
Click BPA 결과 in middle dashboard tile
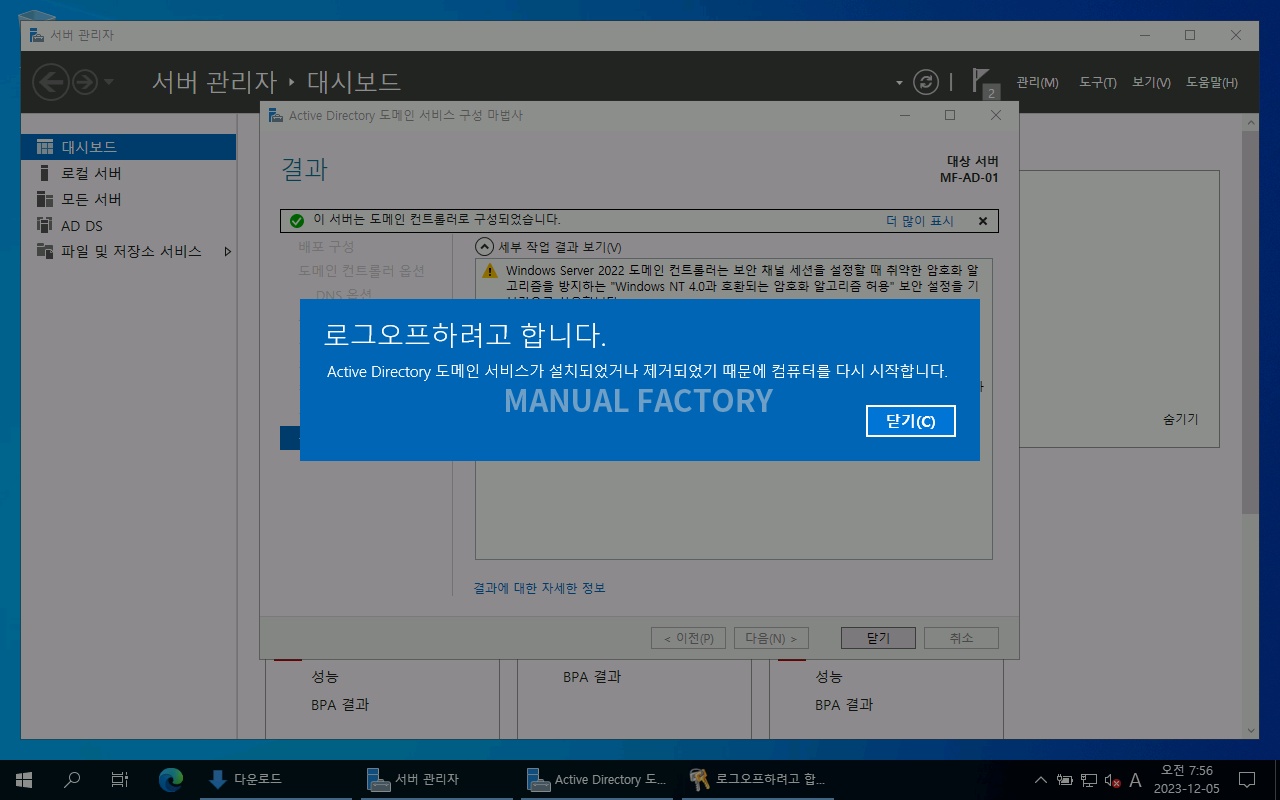coord(592,677)
